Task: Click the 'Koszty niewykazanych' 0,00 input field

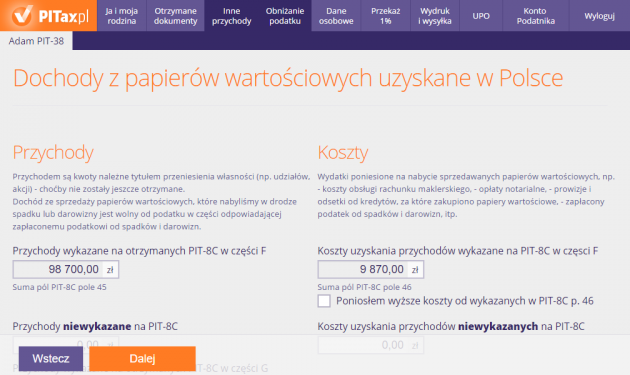Action: [x=370, y=345]
